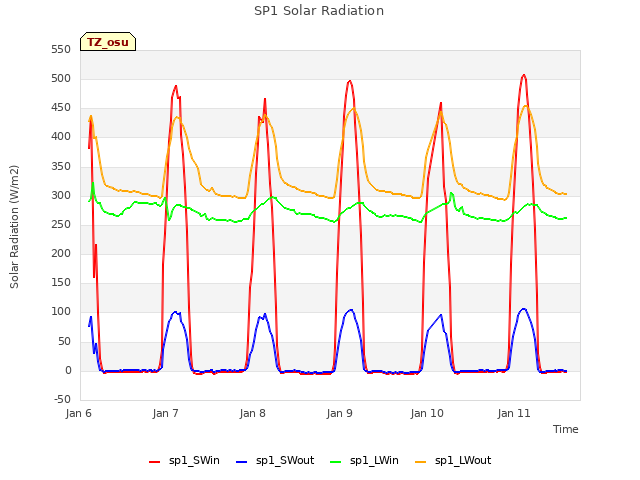Click the sp1_SWin legend label

pos(194,460)
